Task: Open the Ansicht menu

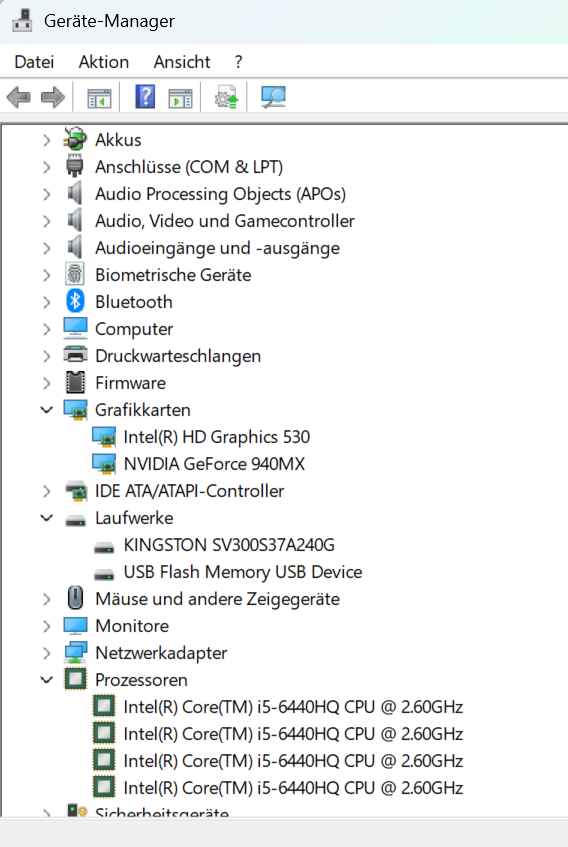Action: [x=182, y=62]
